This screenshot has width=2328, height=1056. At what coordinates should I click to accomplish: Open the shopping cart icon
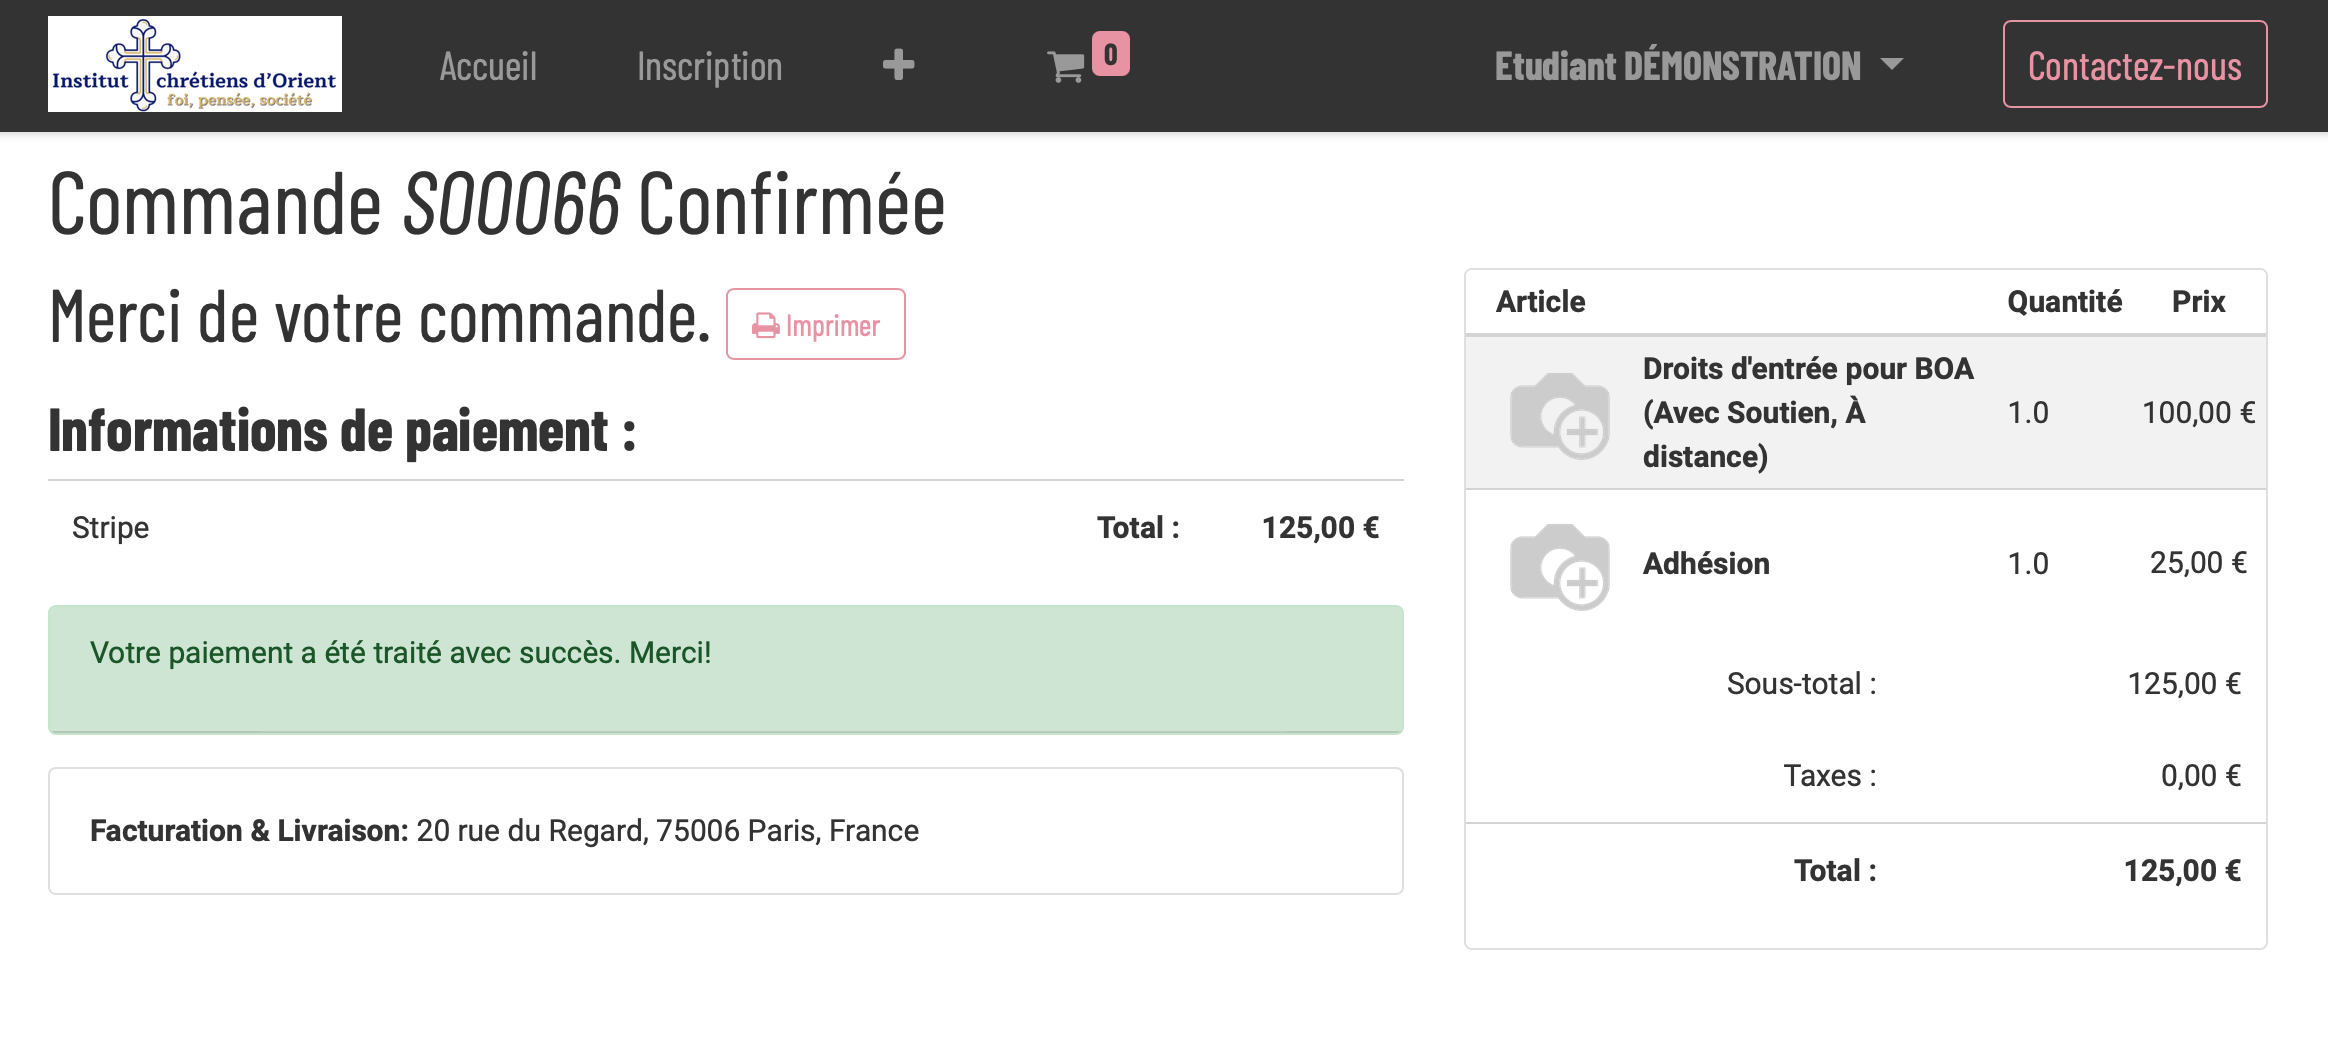[x=1066, y=67]
